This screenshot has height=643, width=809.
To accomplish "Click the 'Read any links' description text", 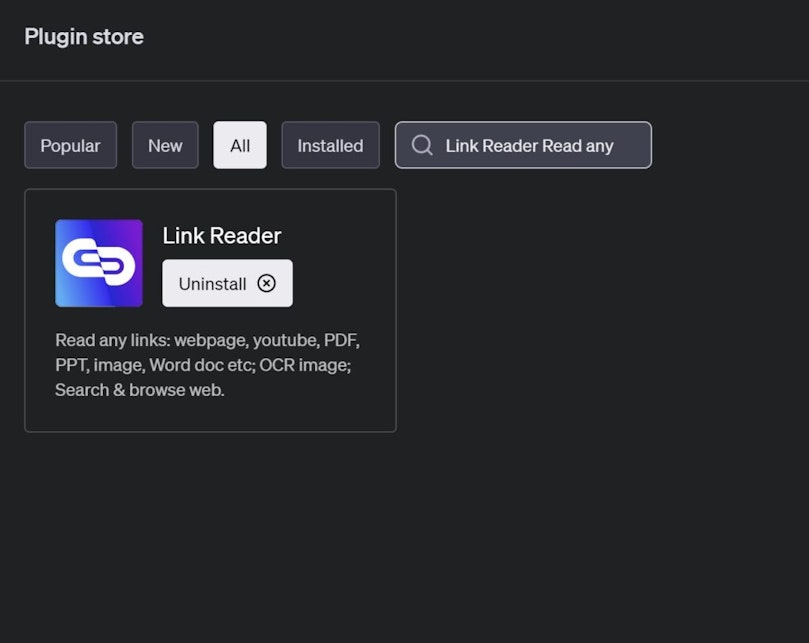I will 207,365.
